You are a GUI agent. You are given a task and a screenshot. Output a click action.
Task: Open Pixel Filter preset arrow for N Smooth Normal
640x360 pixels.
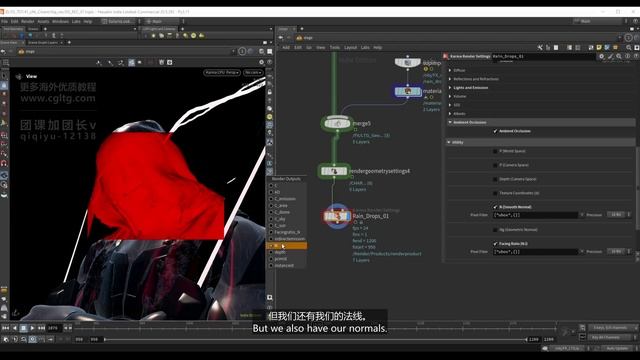(582, 215)
